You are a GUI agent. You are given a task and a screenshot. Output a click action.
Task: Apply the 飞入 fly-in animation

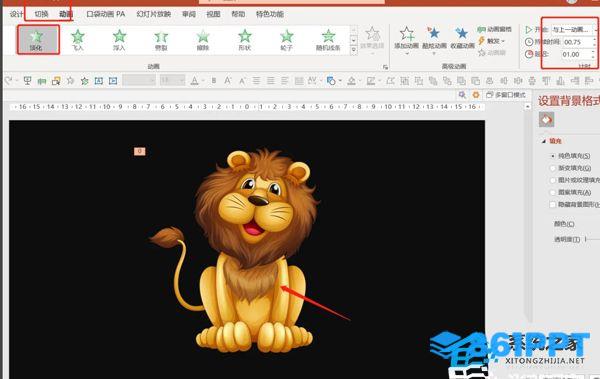(78, 40)
